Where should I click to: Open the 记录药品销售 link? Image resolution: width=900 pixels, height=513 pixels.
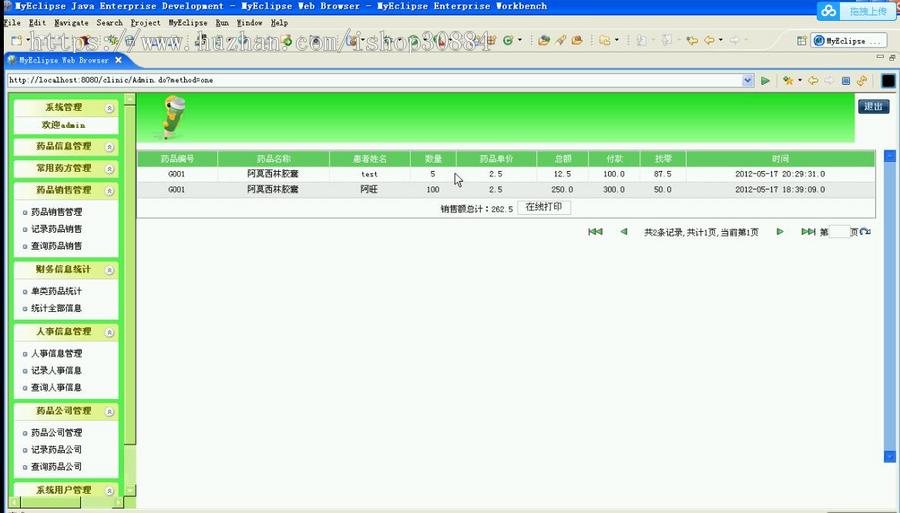pos(56,229)
